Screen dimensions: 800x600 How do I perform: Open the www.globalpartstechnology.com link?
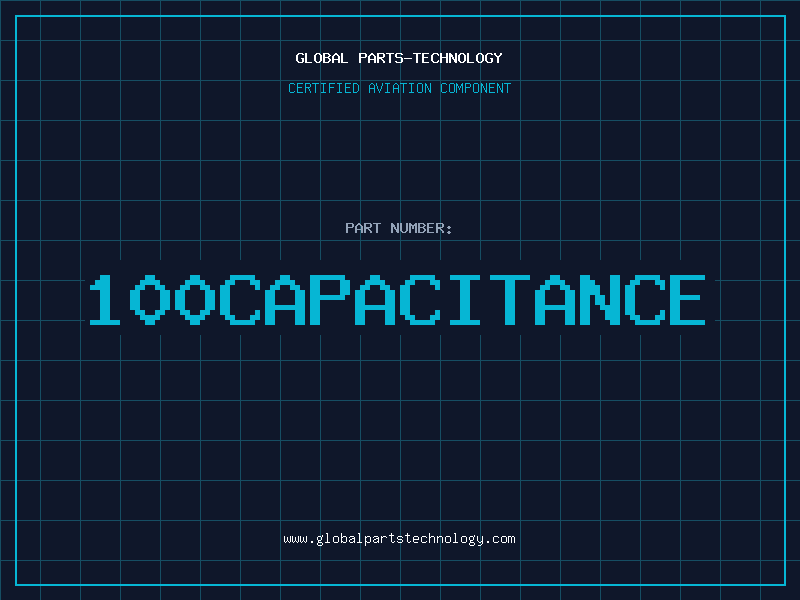point(399,539)
